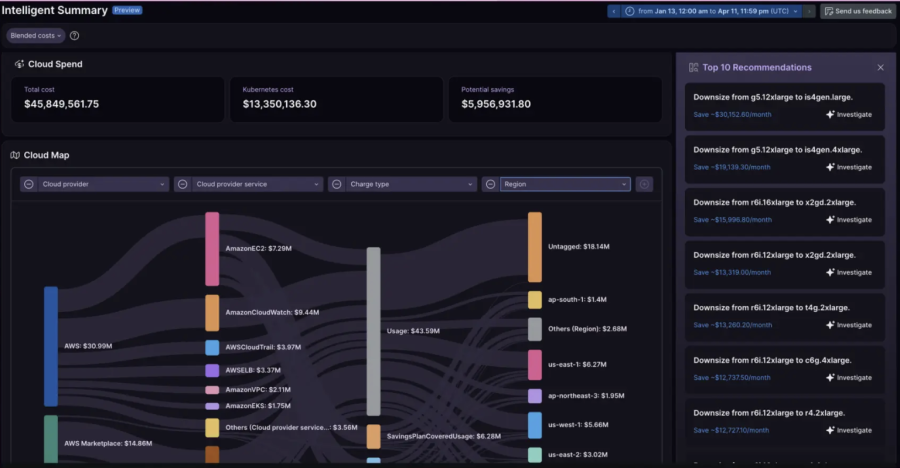Viewport: 900px width, 468px height.
Task: Select the AWS Marketplace node bar
Action: click(x=51, y=439)
